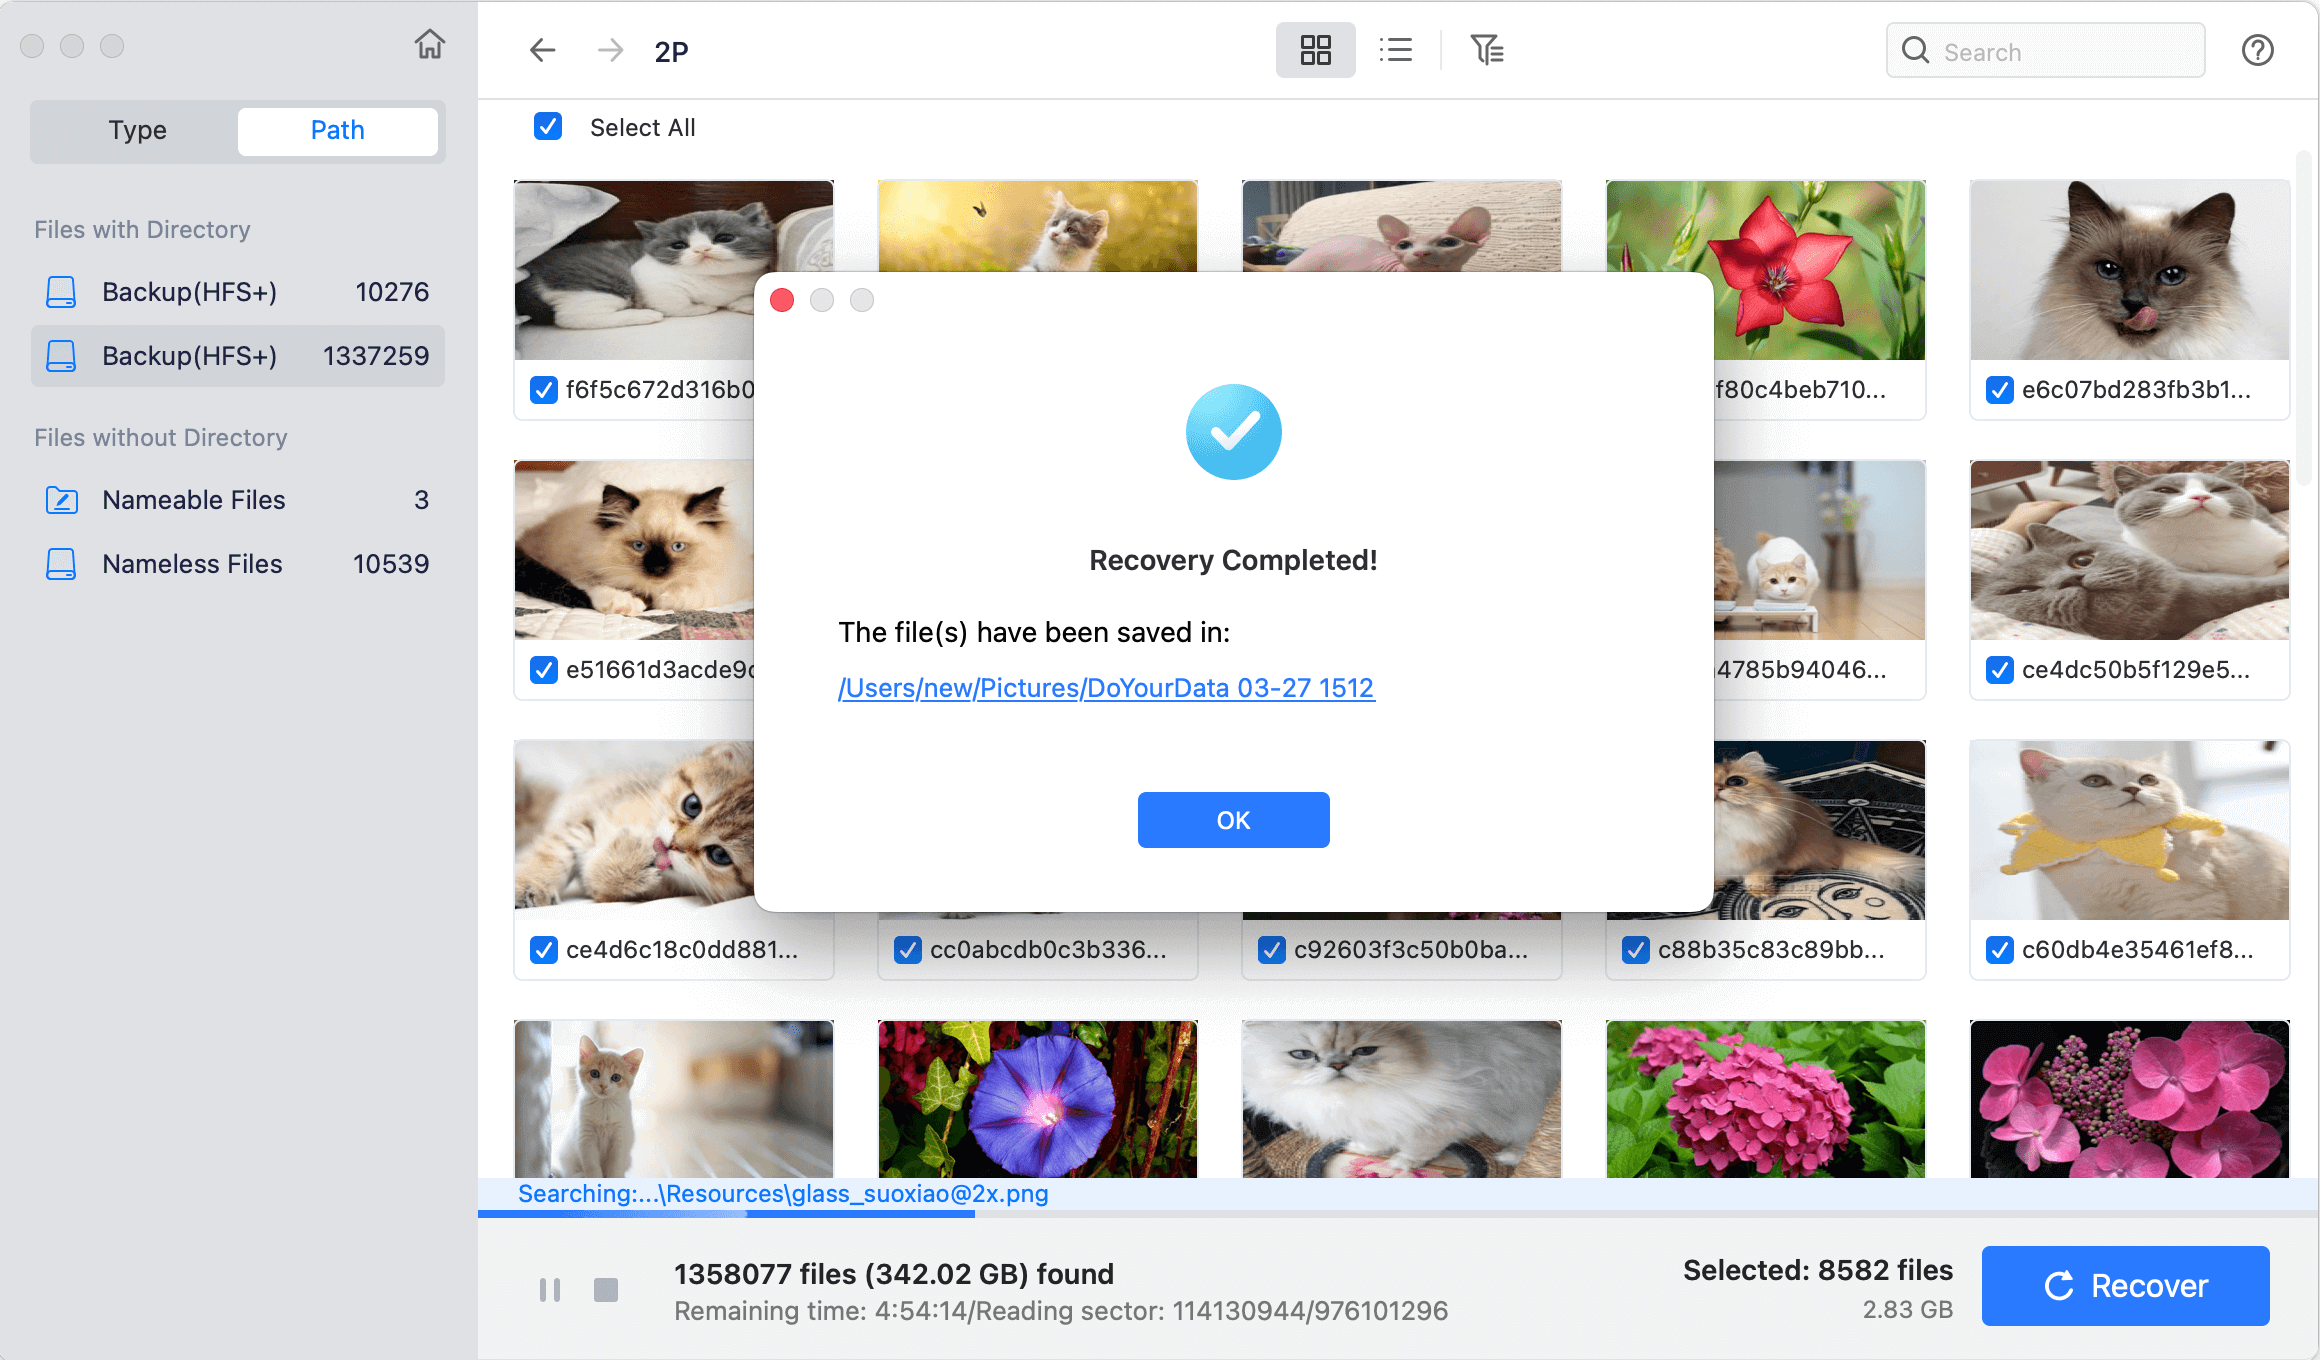Uncheck the Select All checkbox
Screen dimensions: 2320x1360
tap(547, 127)
